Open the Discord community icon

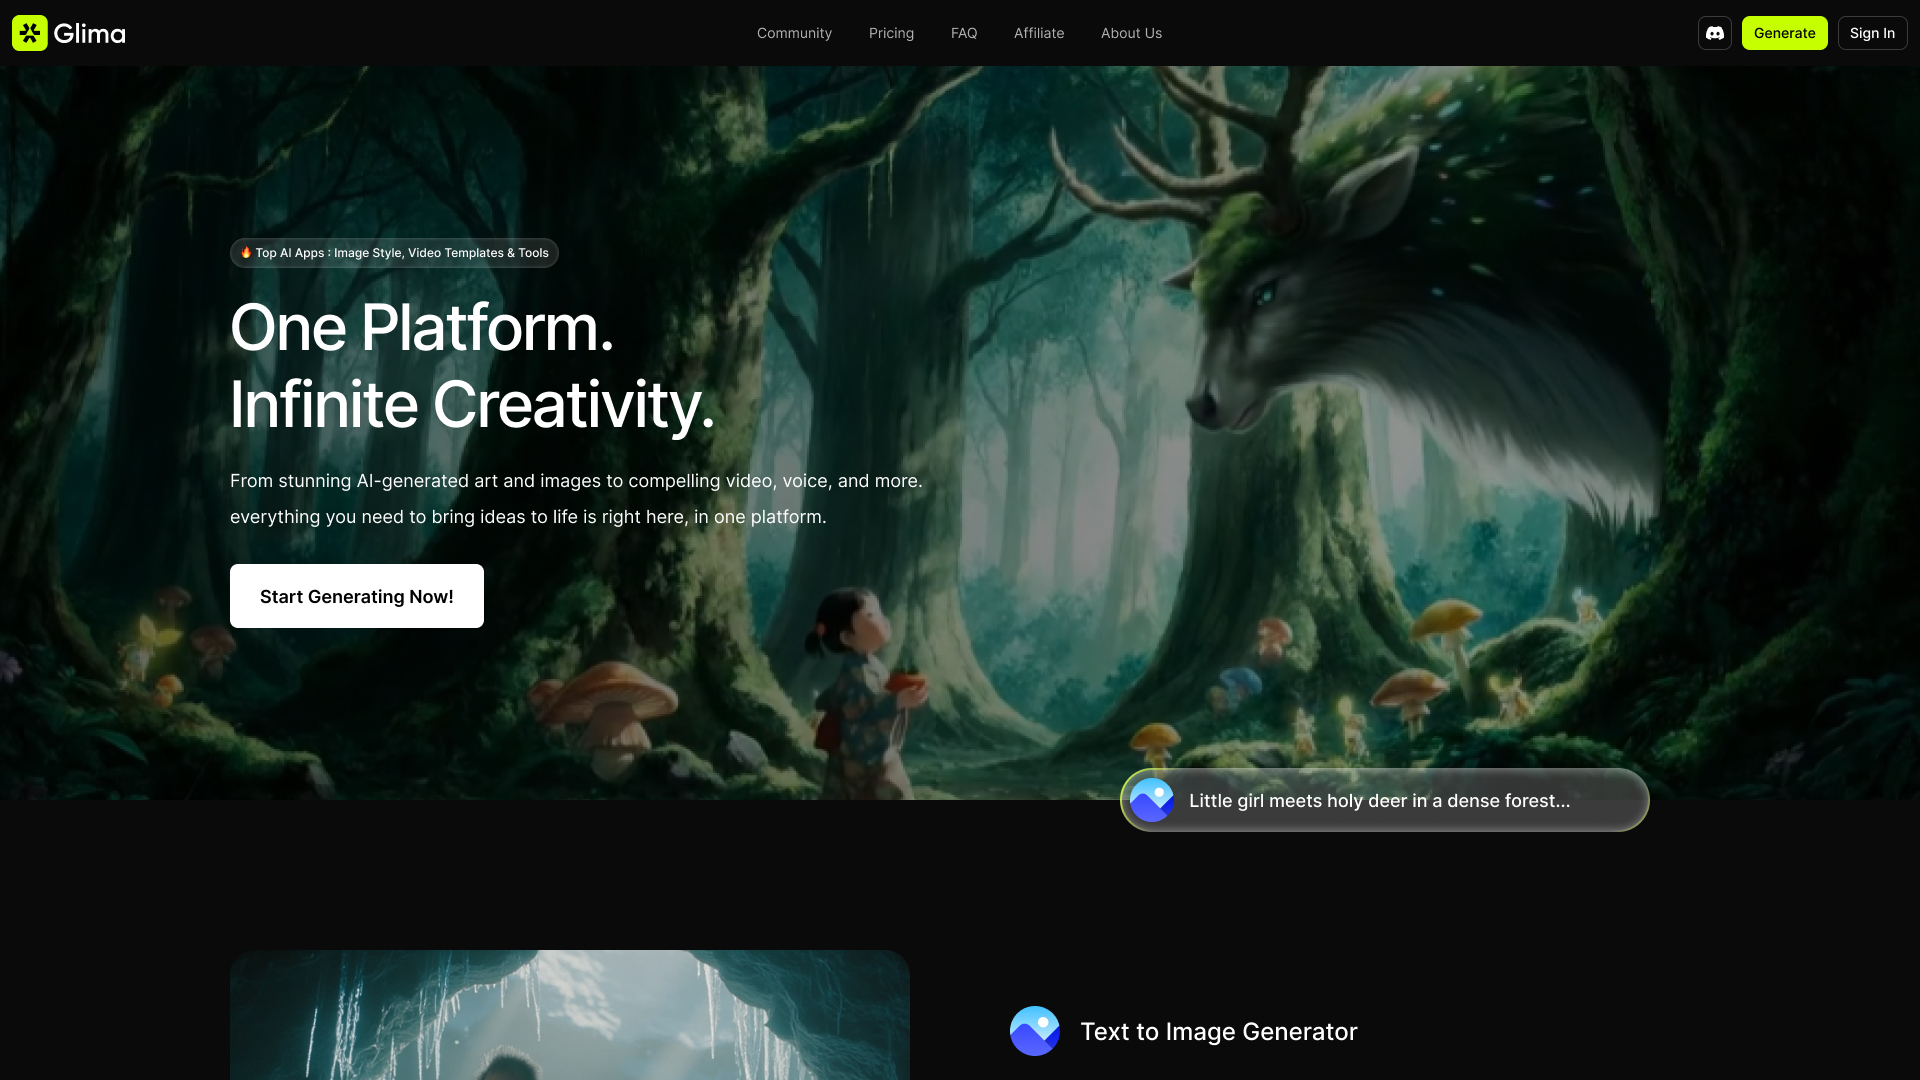(x=1714, y=33)
